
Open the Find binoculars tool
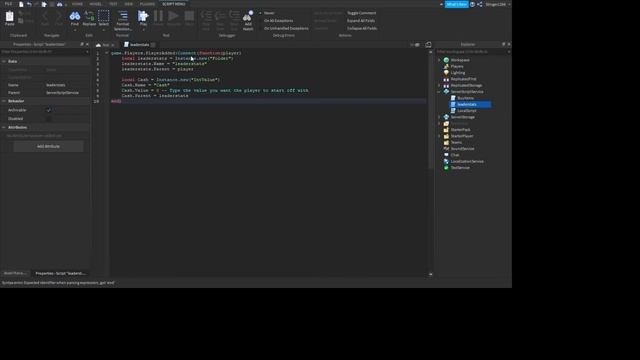coord(75,16)
